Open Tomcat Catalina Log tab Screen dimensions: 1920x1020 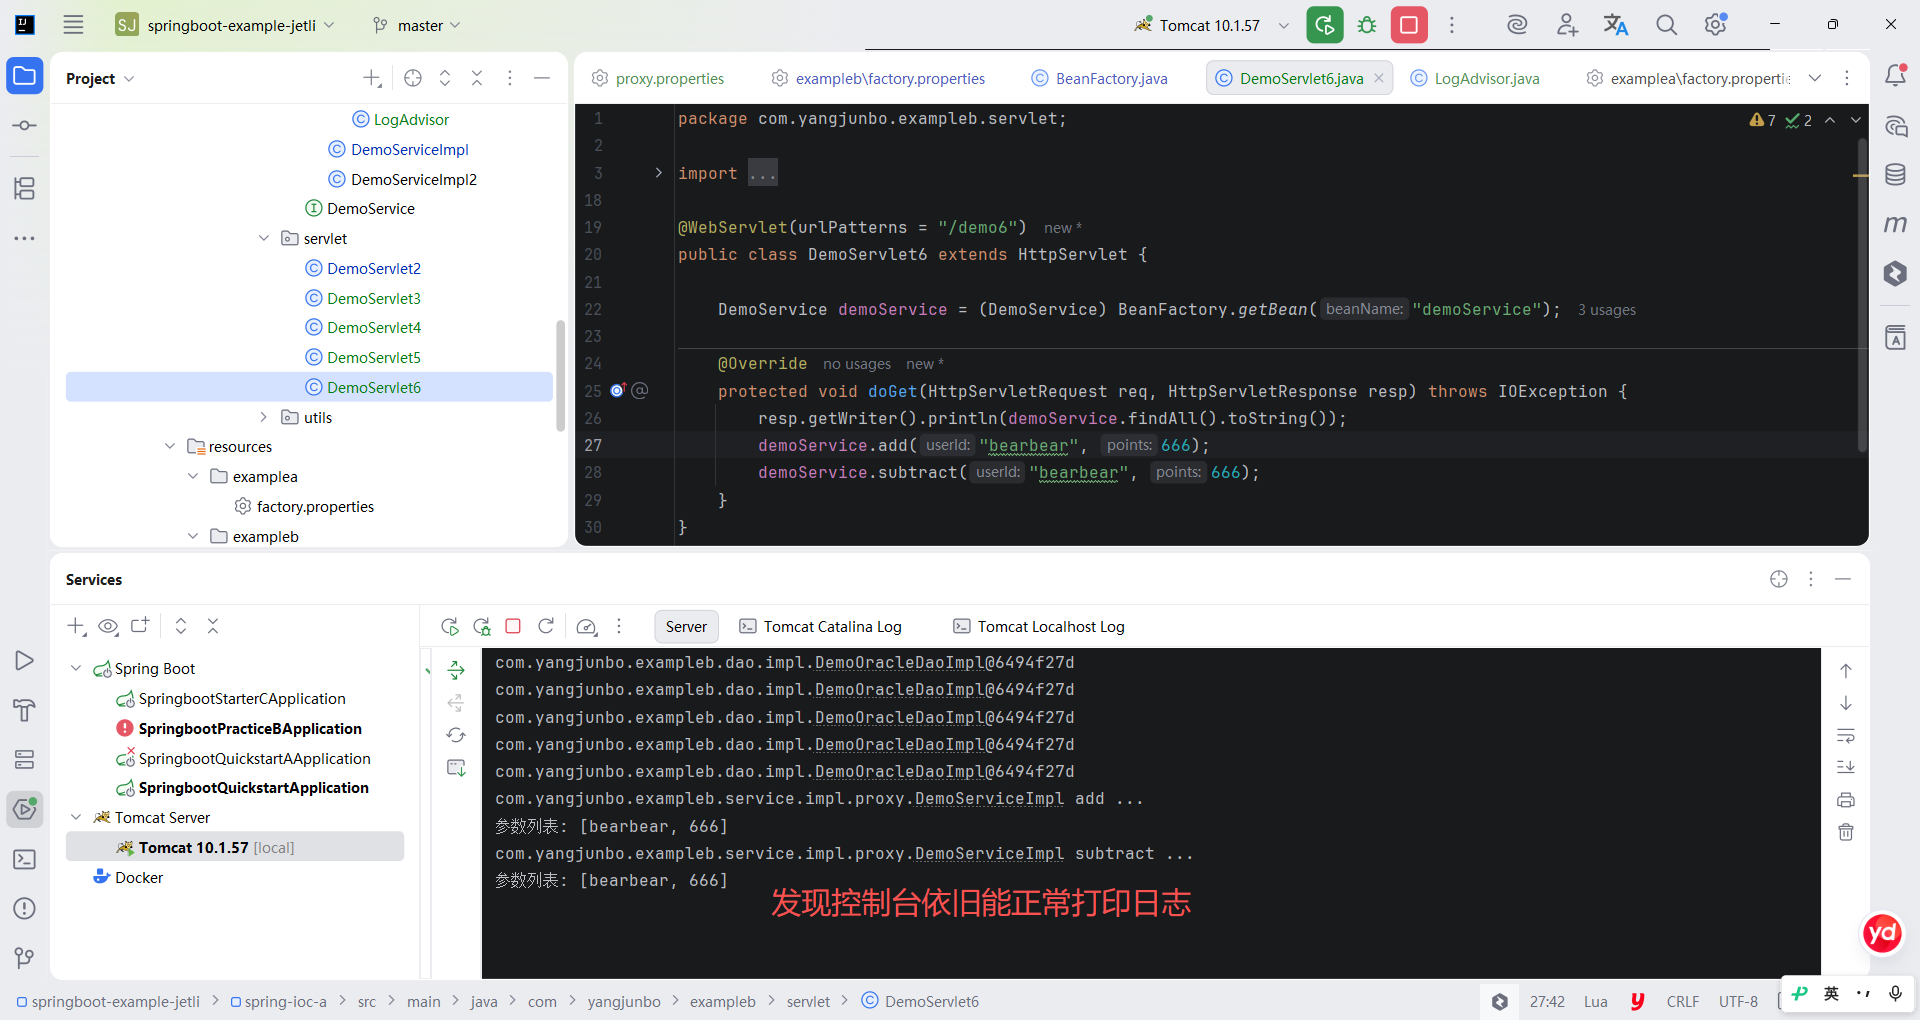[x=820, y=626]
